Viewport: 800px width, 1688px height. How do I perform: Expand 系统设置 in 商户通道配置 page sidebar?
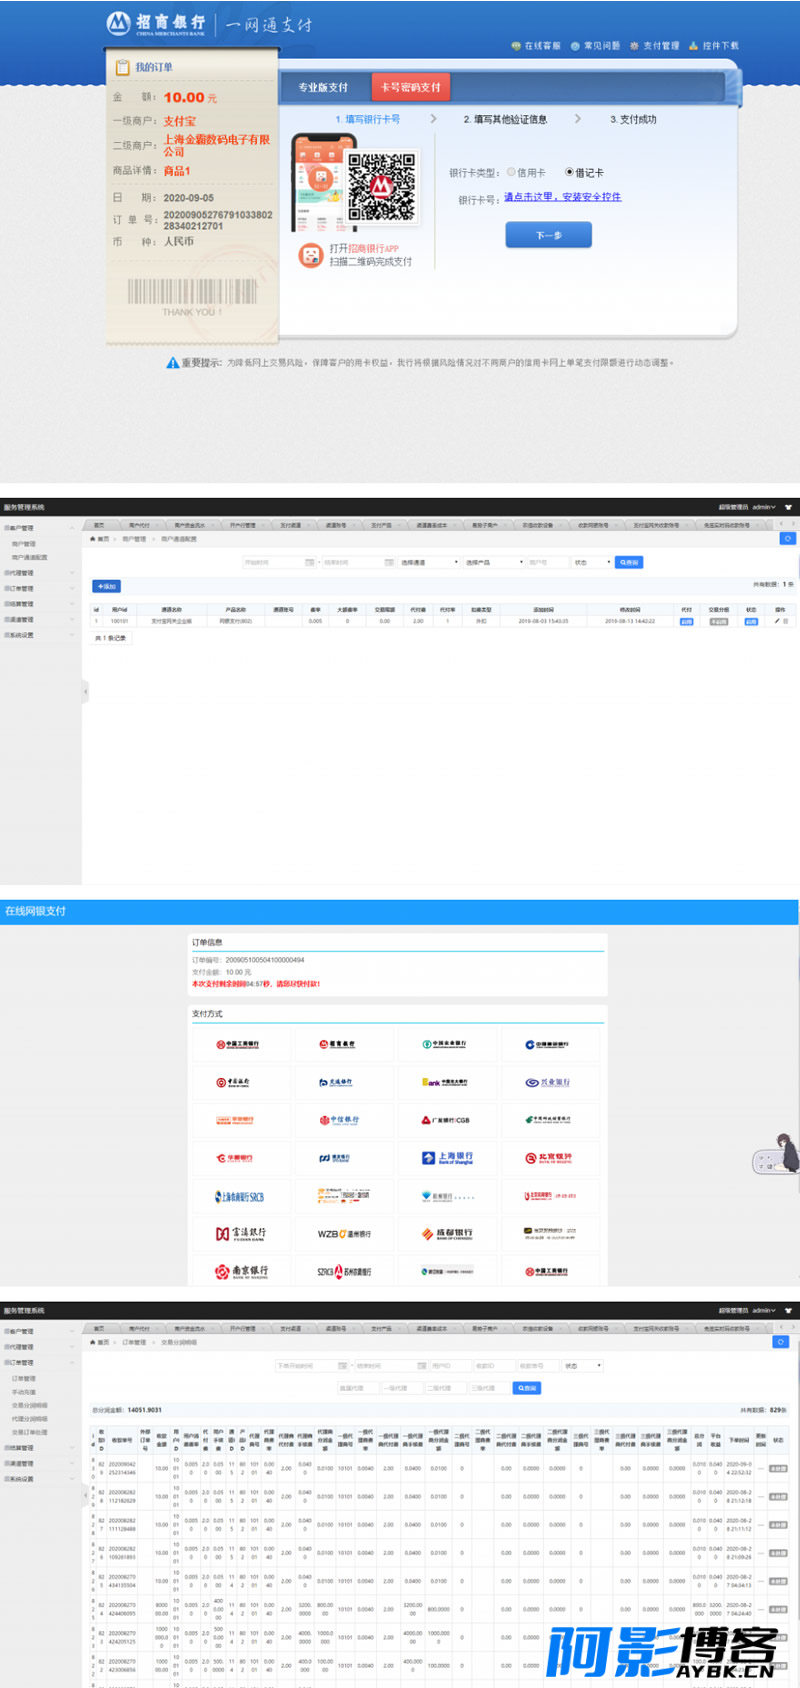point(38,635)
